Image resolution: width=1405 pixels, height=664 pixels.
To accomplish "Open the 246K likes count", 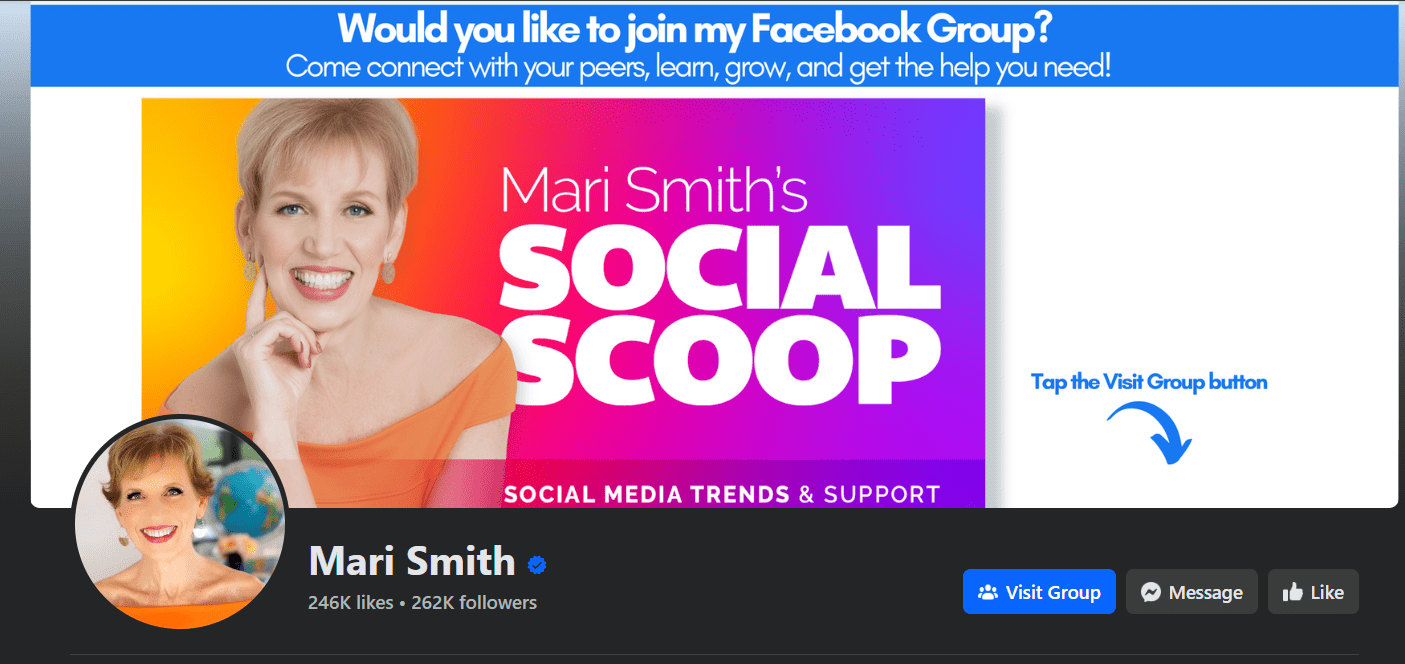I will (351, 602).
